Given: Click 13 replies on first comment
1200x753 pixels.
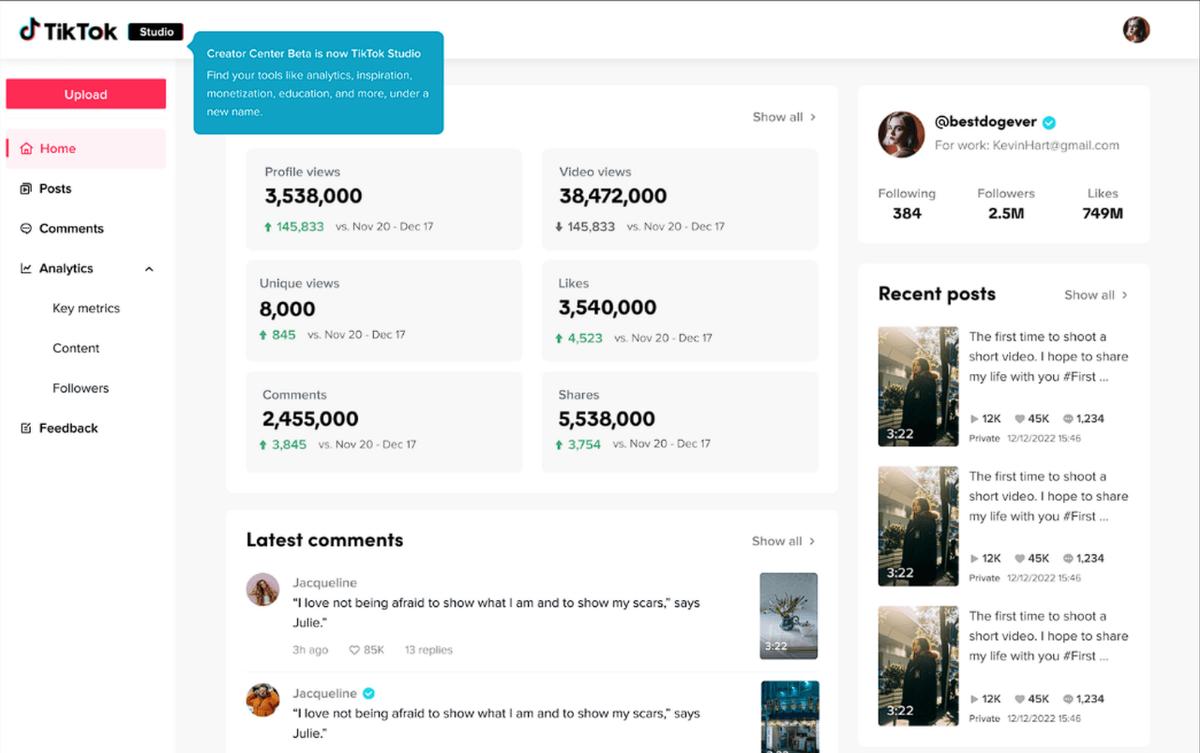Looking at the screenshot, I should point(428,650).
